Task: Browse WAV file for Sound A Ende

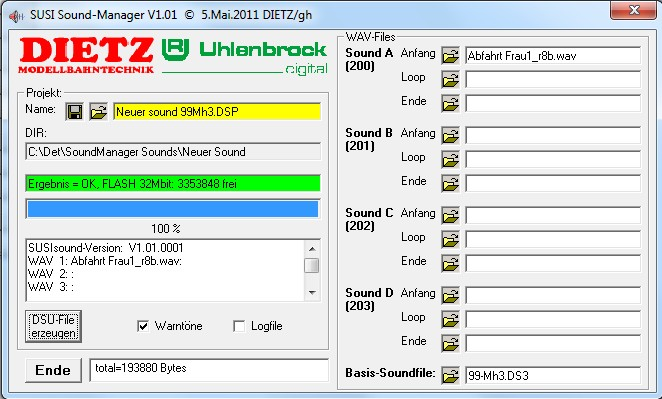Action: (450, 103)
